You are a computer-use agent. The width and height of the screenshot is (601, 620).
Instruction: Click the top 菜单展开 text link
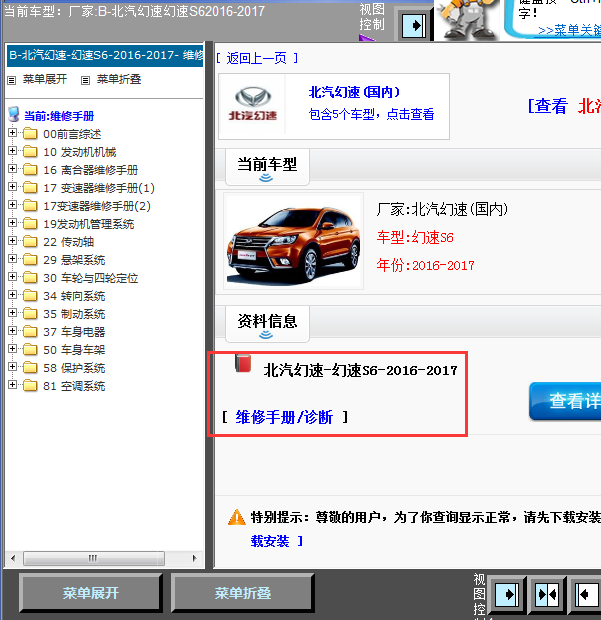[45, 79]
